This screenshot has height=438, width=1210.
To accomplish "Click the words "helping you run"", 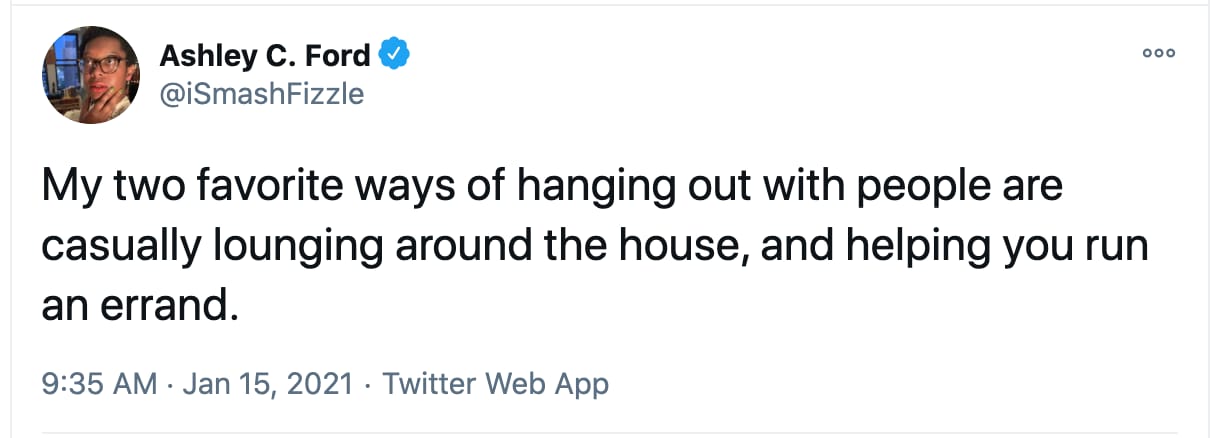I will (x=1010, y=247).
